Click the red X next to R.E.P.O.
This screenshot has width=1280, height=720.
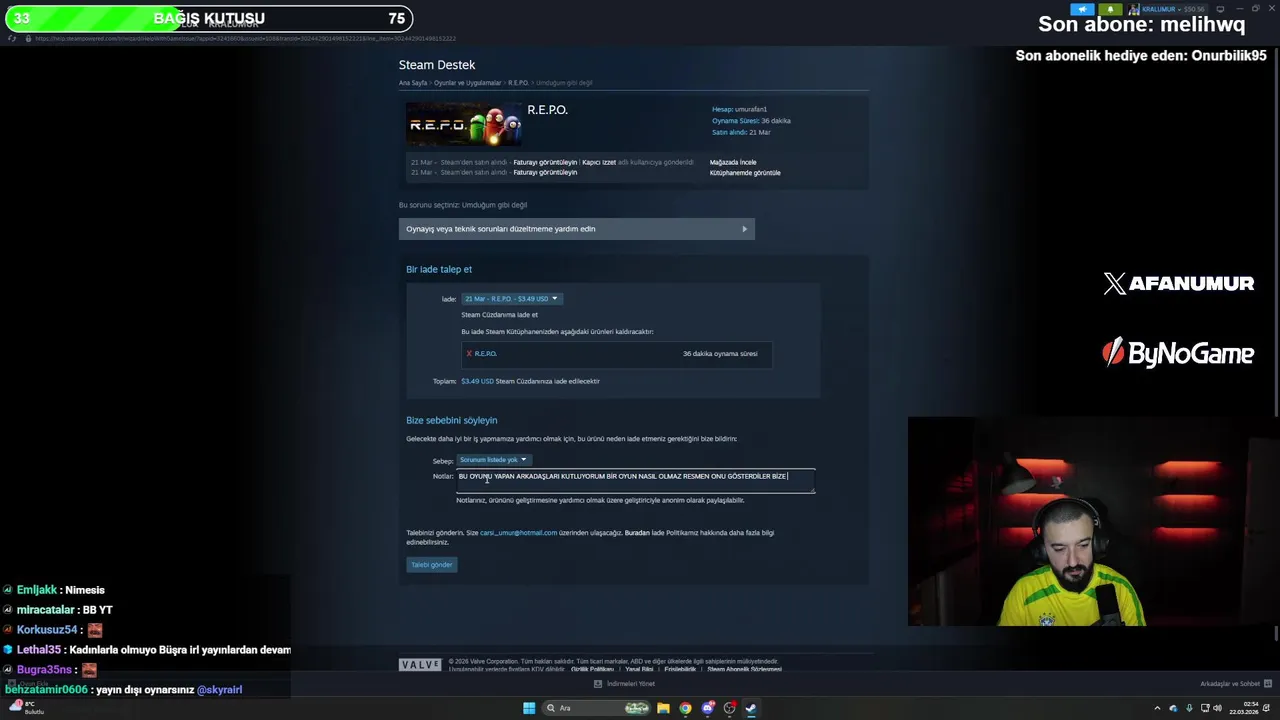(469, 354)
